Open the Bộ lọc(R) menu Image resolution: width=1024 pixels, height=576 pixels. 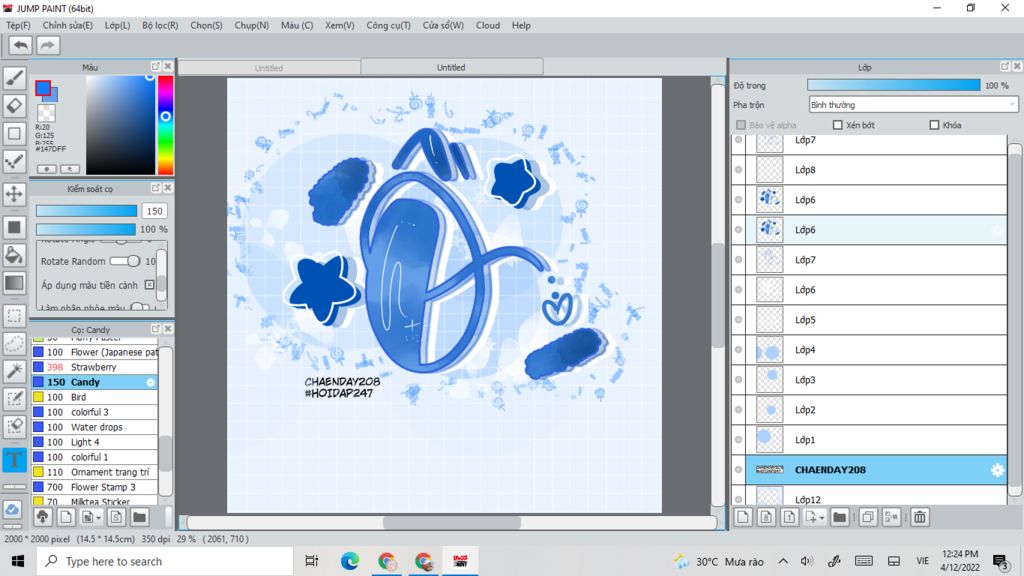point(160,25)
